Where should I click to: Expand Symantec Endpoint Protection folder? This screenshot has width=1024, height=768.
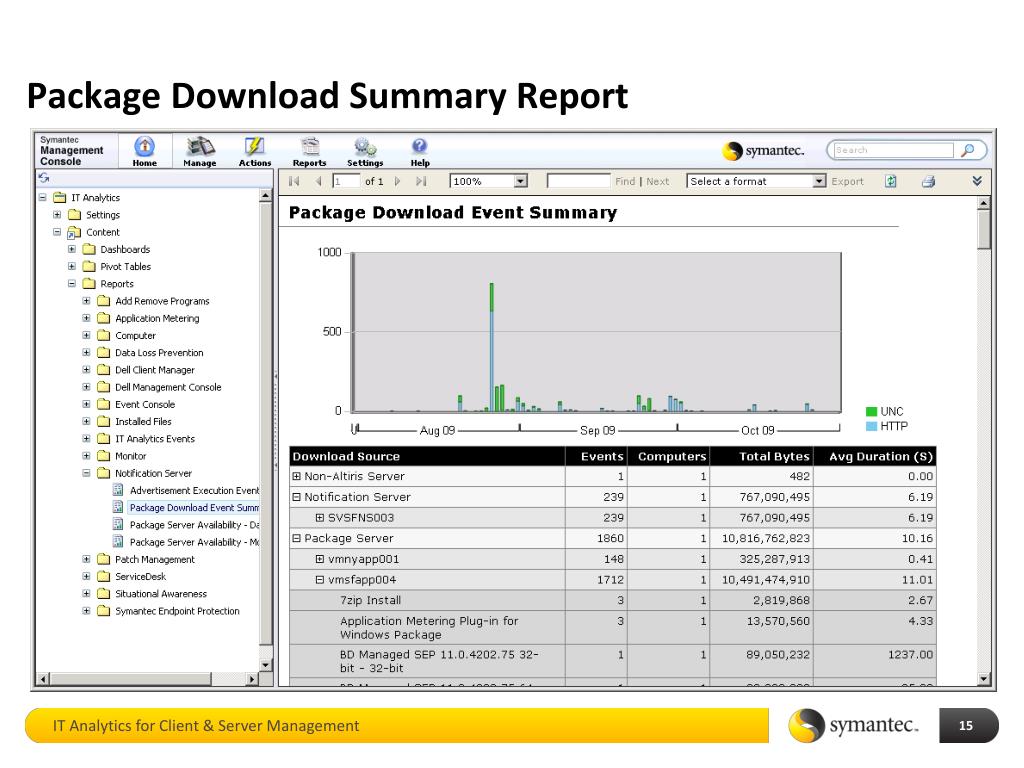86,611
